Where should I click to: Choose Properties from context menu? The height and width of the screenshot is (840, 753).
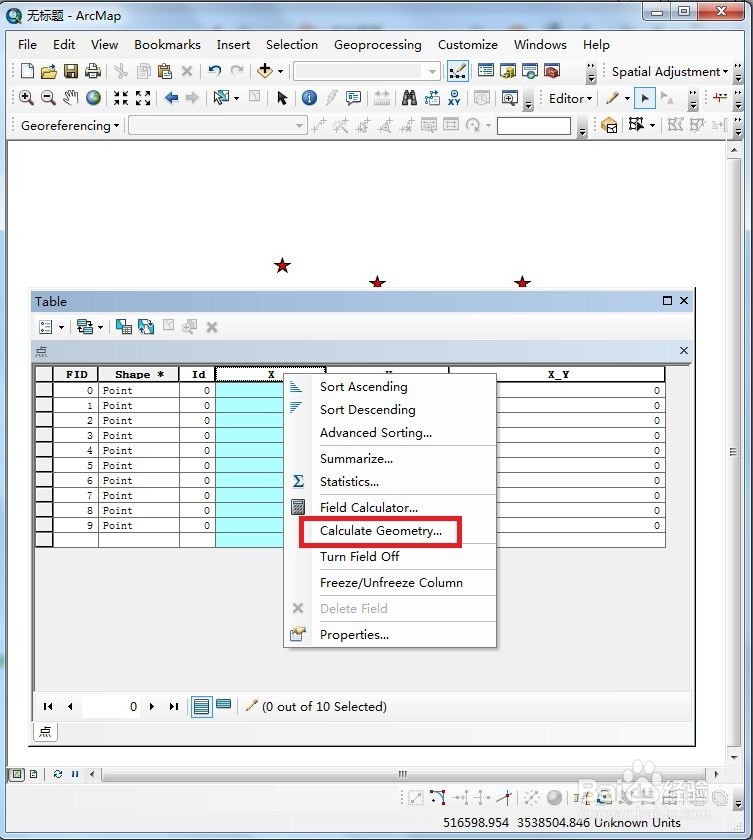coord(355,635)
